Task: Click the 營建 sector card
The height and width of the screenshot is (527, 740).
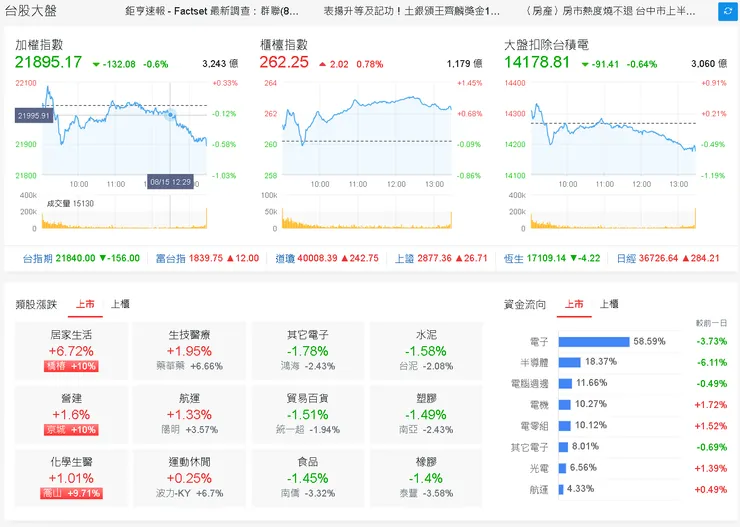Action: coord(71,414)
